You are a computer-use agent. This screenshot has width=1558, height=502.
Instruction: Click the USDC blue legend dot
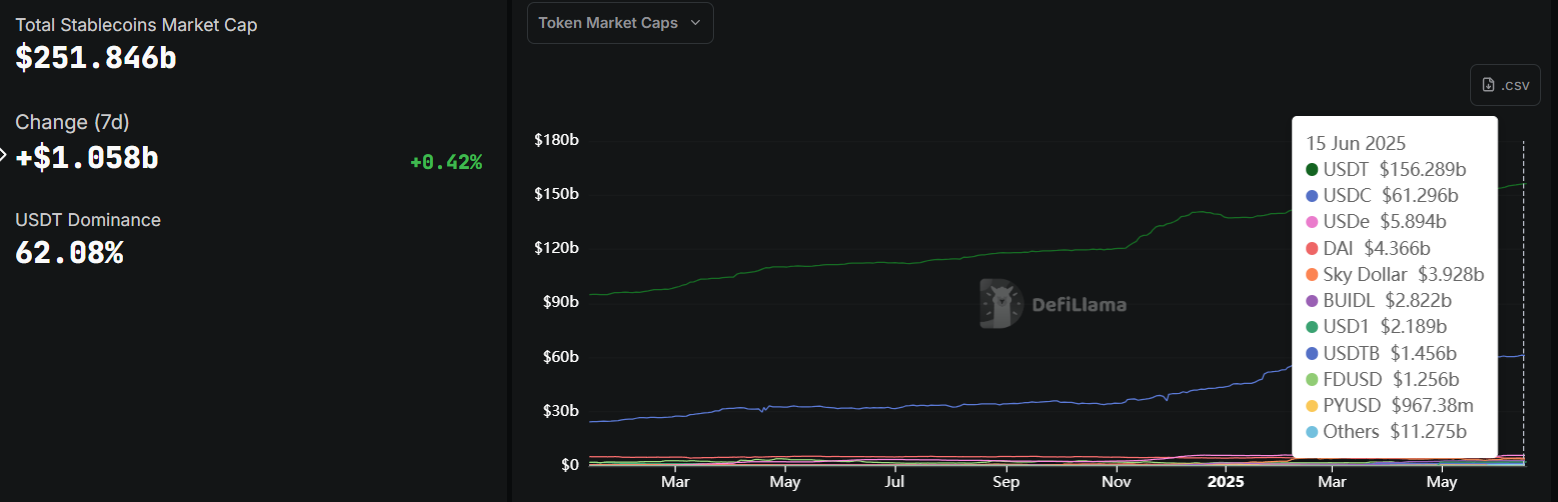point(1312,196)
